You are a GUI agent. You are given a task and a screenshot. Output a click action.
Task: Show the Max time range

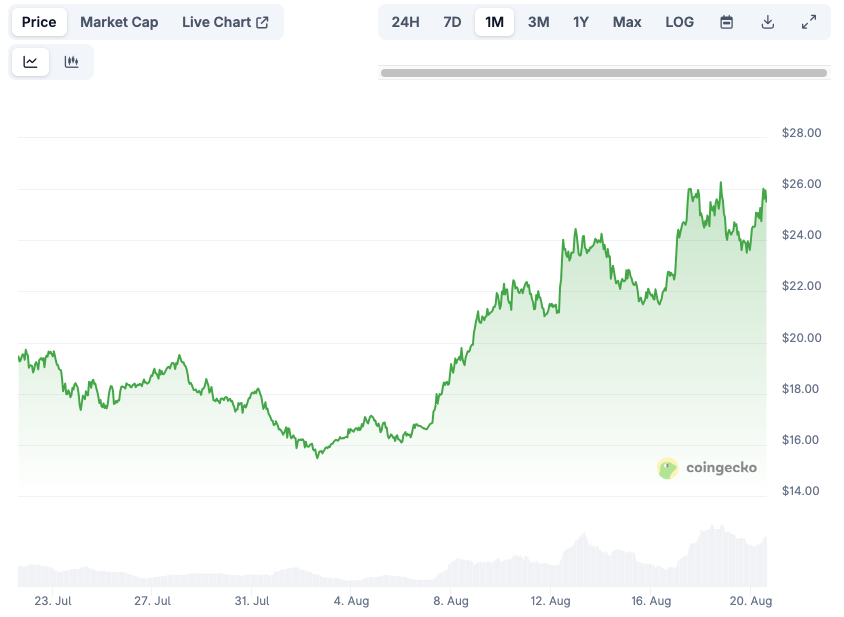point(627,22)
